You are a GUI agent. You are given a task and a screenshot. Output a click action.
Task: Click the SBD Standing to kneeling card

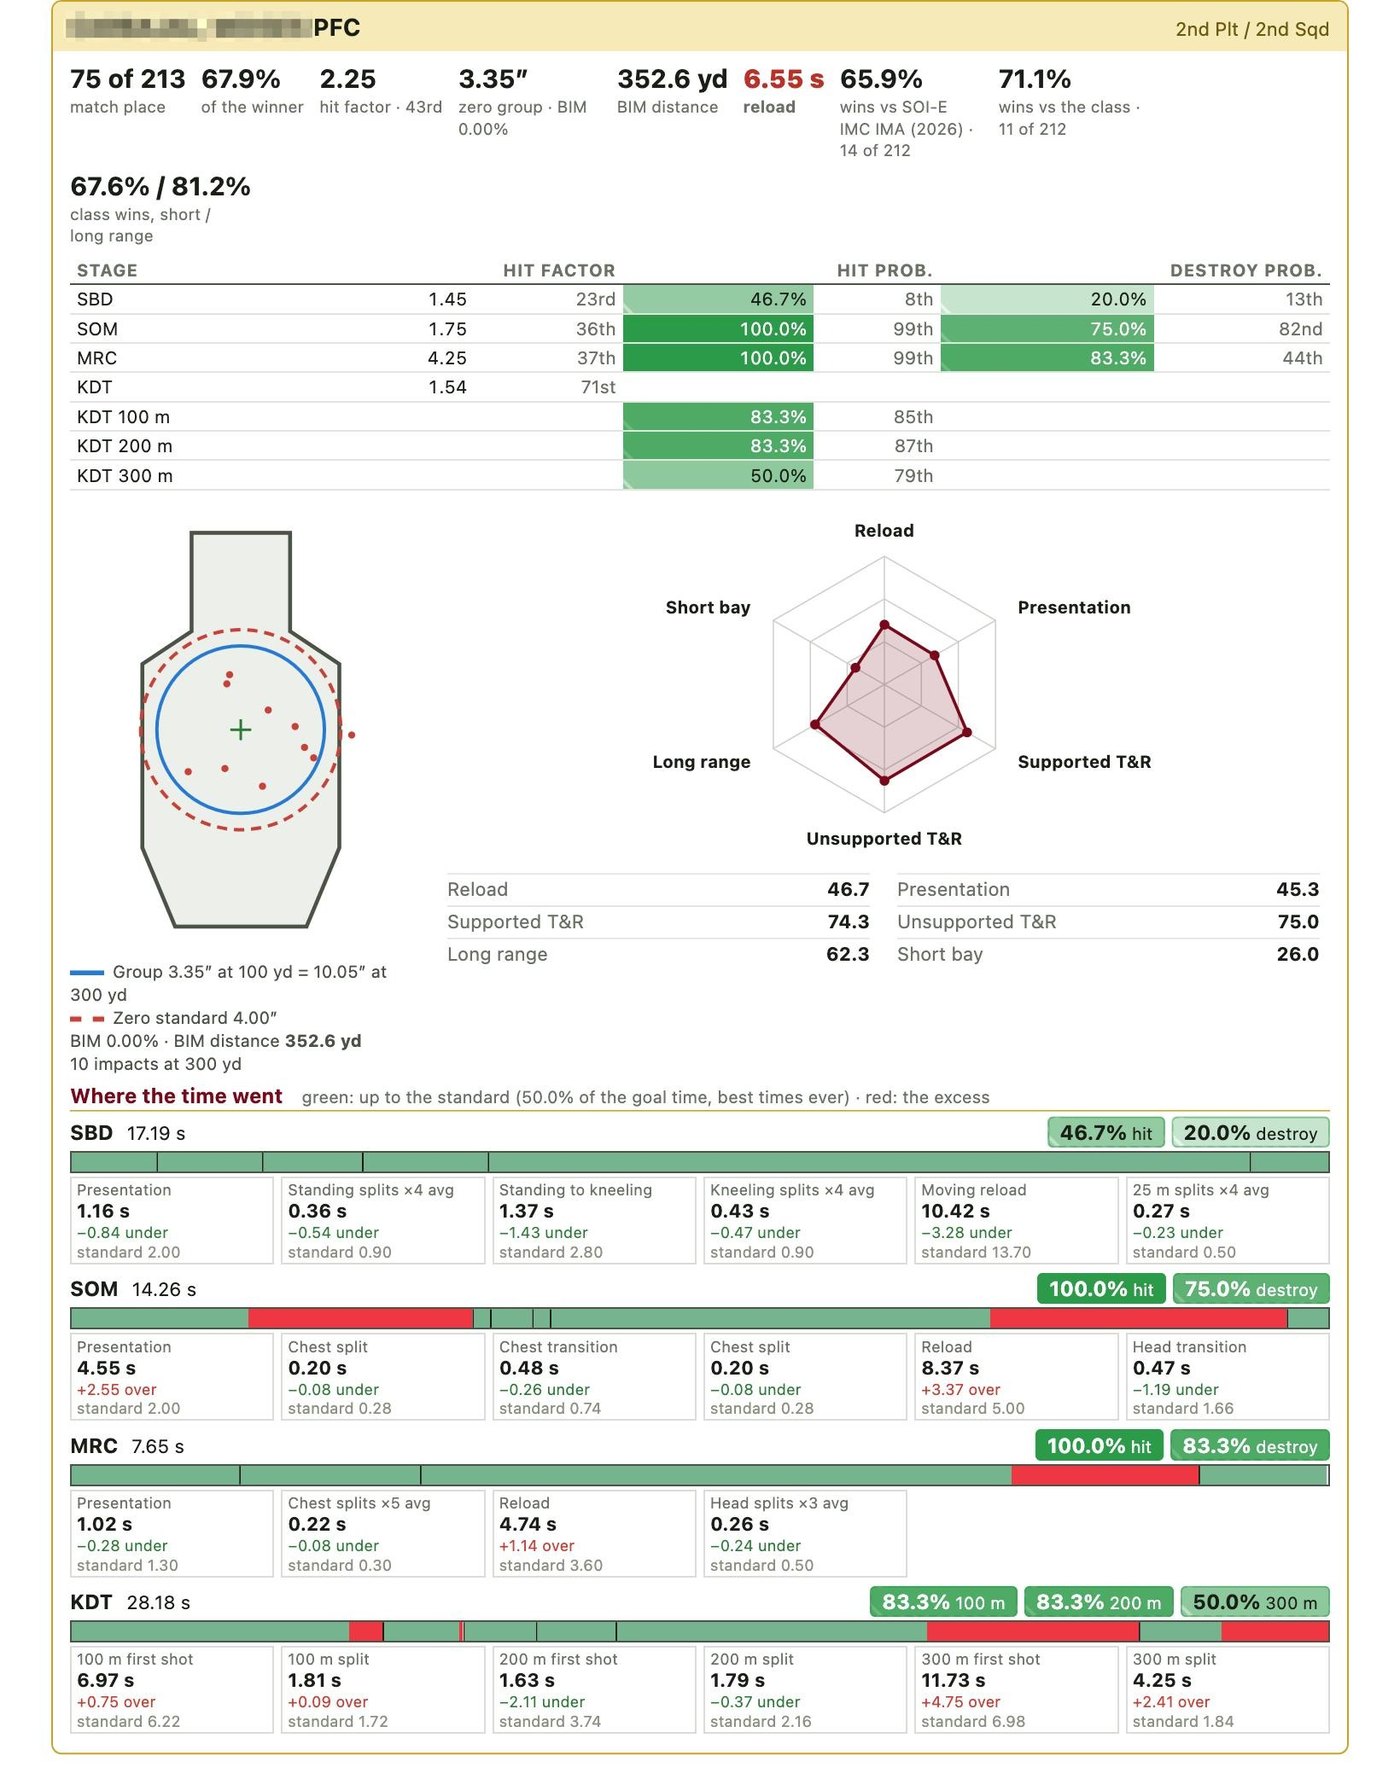point(594,1220)
